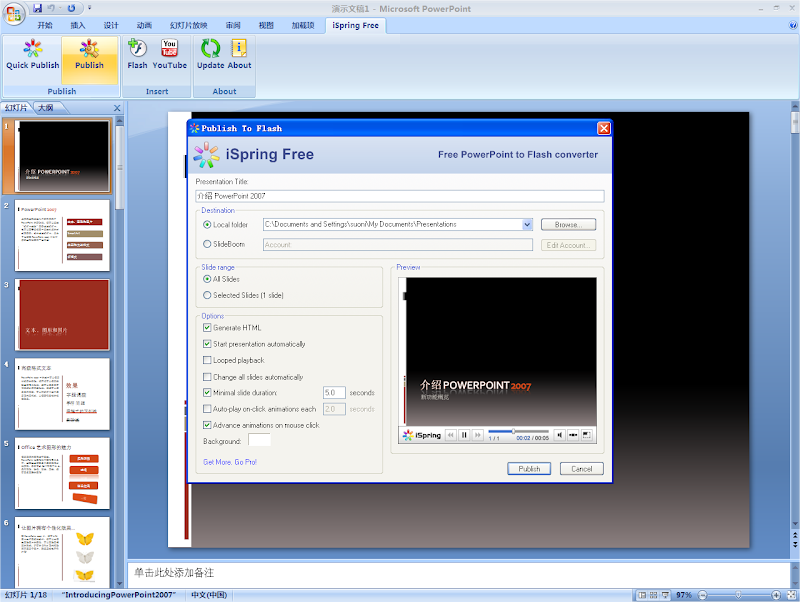Click the Minimal slide duration seconds field
This screenshot has width=800, height=602.
click(334, 393)
